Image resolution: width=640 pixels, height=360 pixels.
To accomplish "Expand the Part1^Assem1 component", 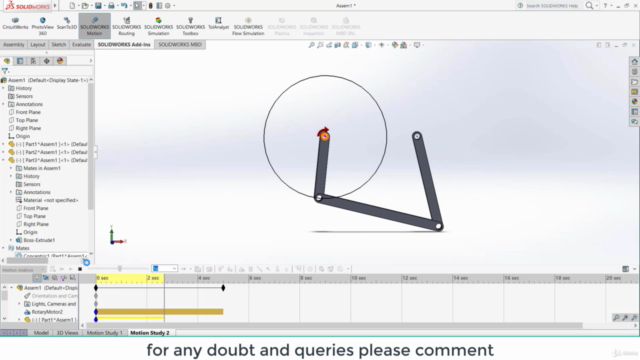I will pos(4,144).
